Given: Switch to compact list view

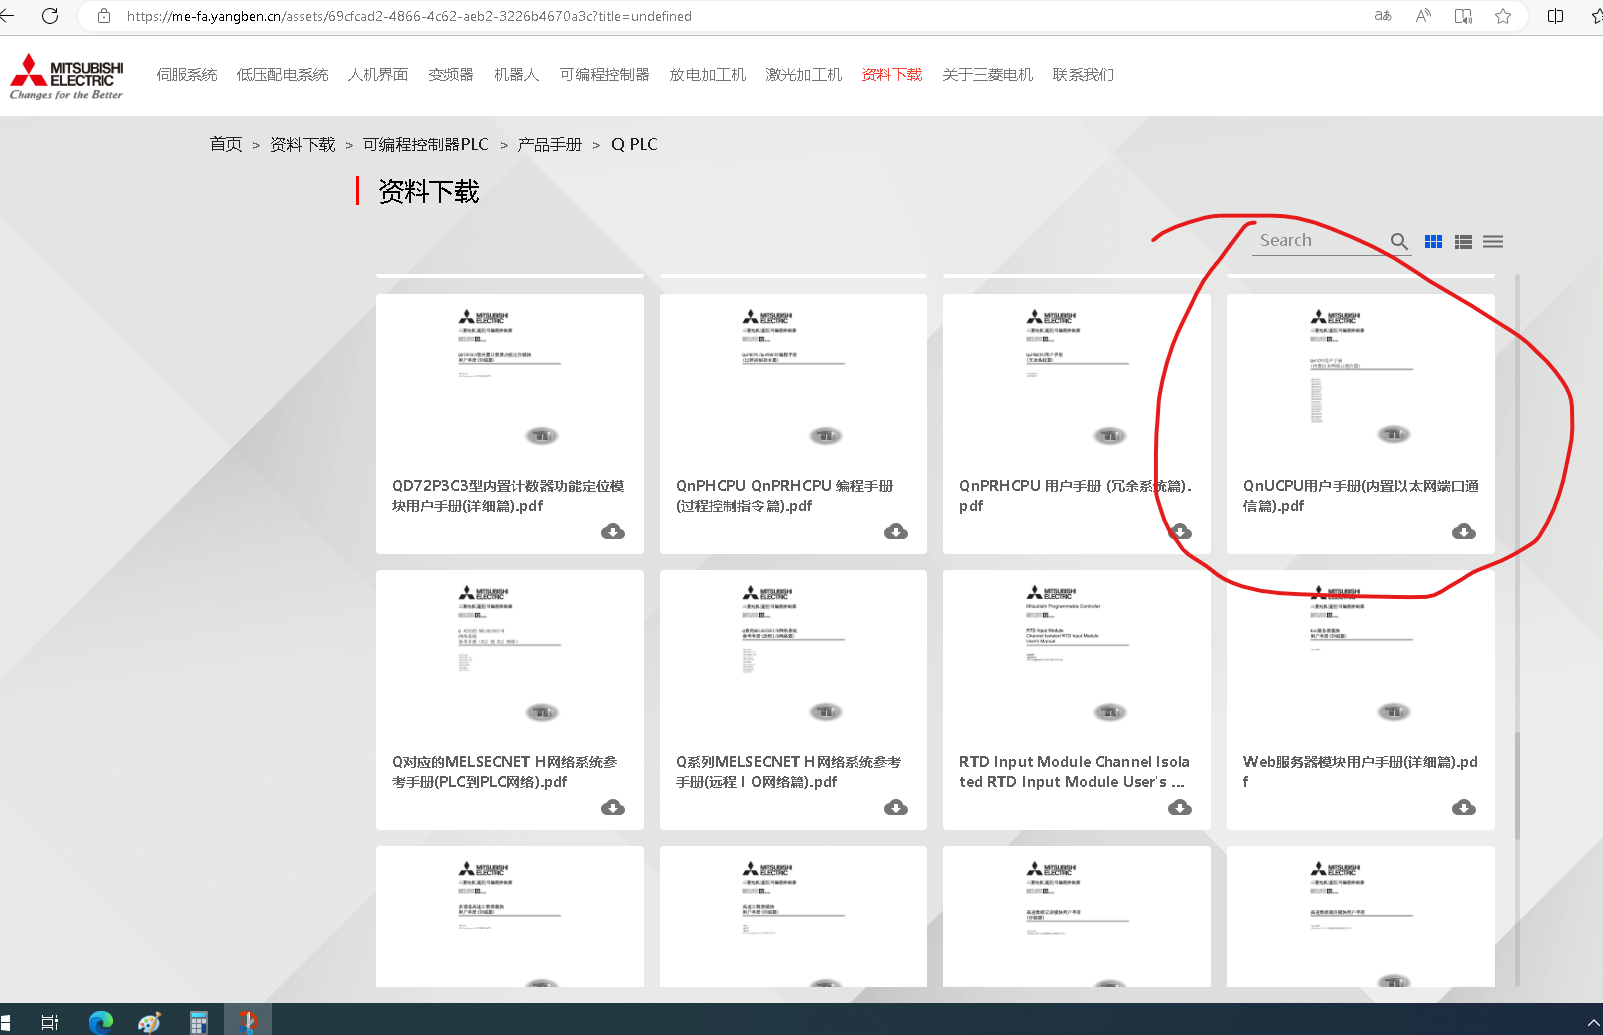Looking at the screenshot, I should (1493, 241).
